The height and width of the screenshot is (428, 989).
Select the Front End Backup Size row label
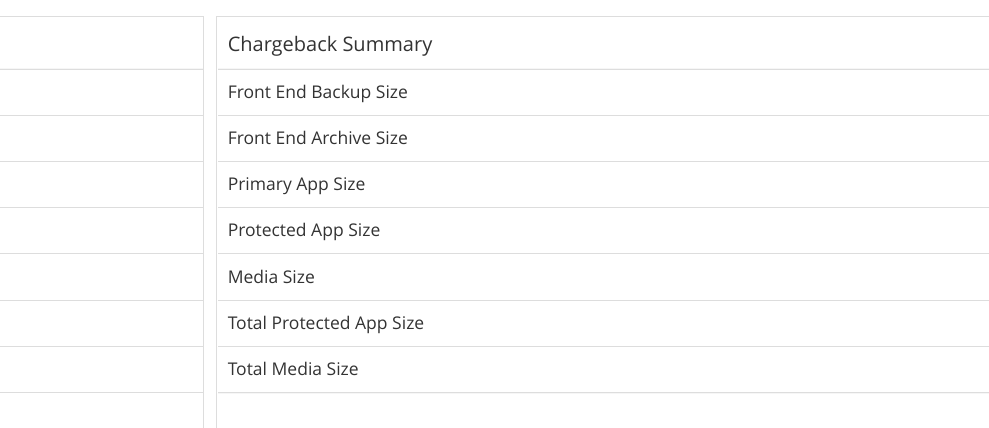tap(317, 92)
